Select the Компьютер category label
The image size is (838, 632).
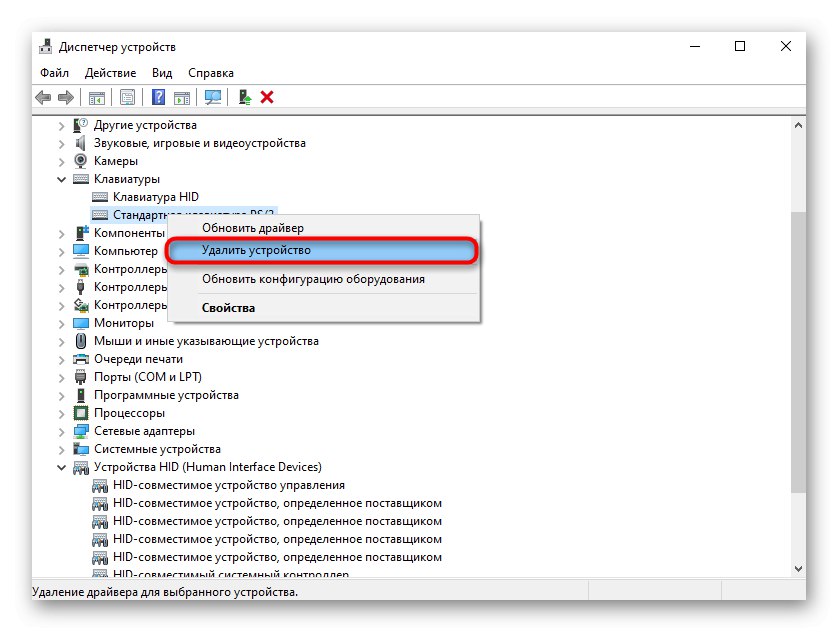click(126, 251)
